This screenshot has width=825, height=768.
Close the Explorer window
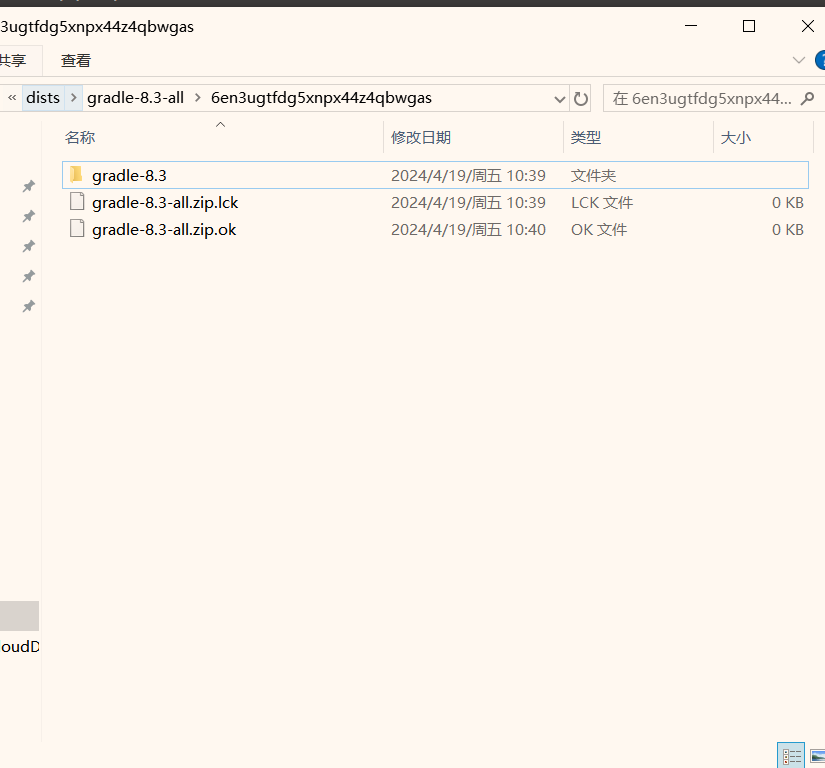(x=808, y=26)
